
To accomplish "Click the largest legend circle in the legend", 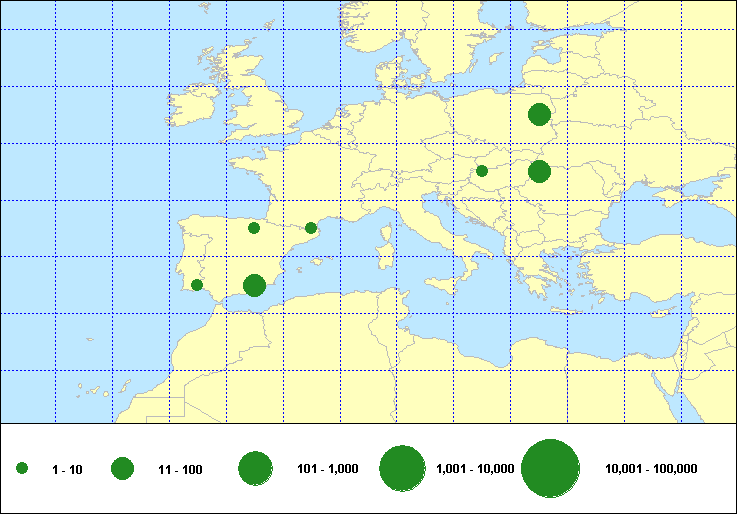I will [x=551, y=468].
